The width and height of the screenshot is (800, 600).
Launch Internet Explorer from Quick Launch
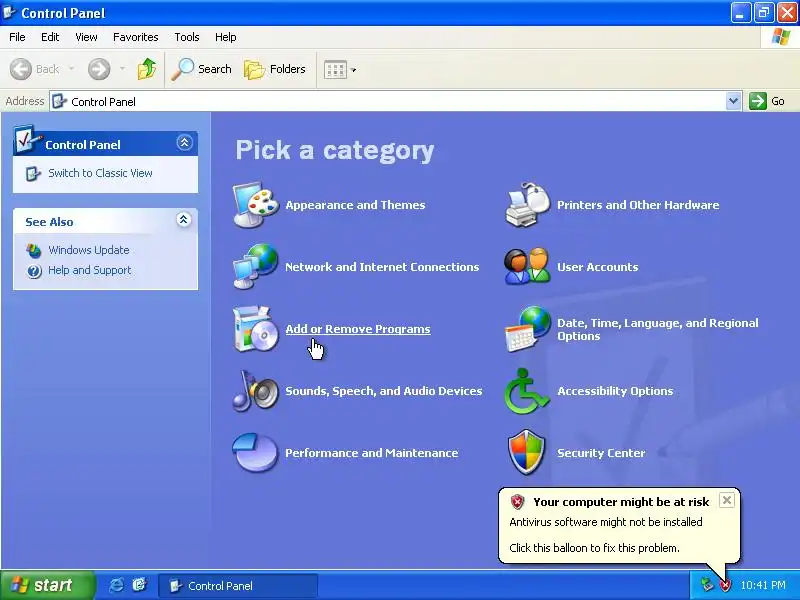click(116, 585)
